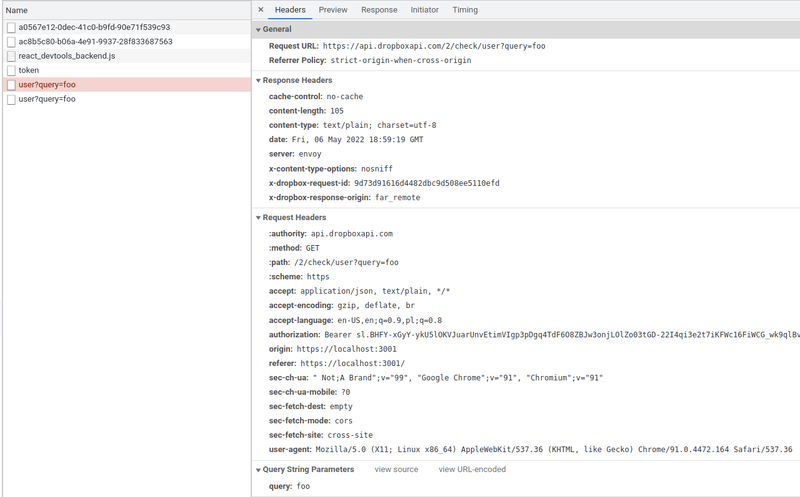Show the Initiator tab
The height and width of the screenshot is (497, 800).
click(x=424, y=10)
